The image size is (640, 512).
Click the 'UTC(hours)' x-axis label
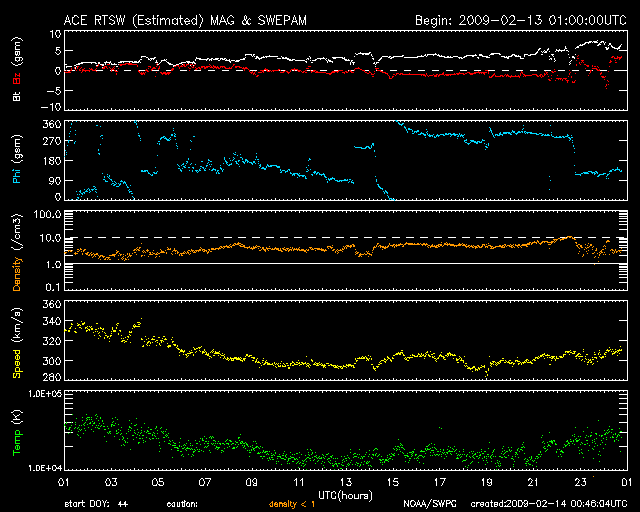(345, 496)
